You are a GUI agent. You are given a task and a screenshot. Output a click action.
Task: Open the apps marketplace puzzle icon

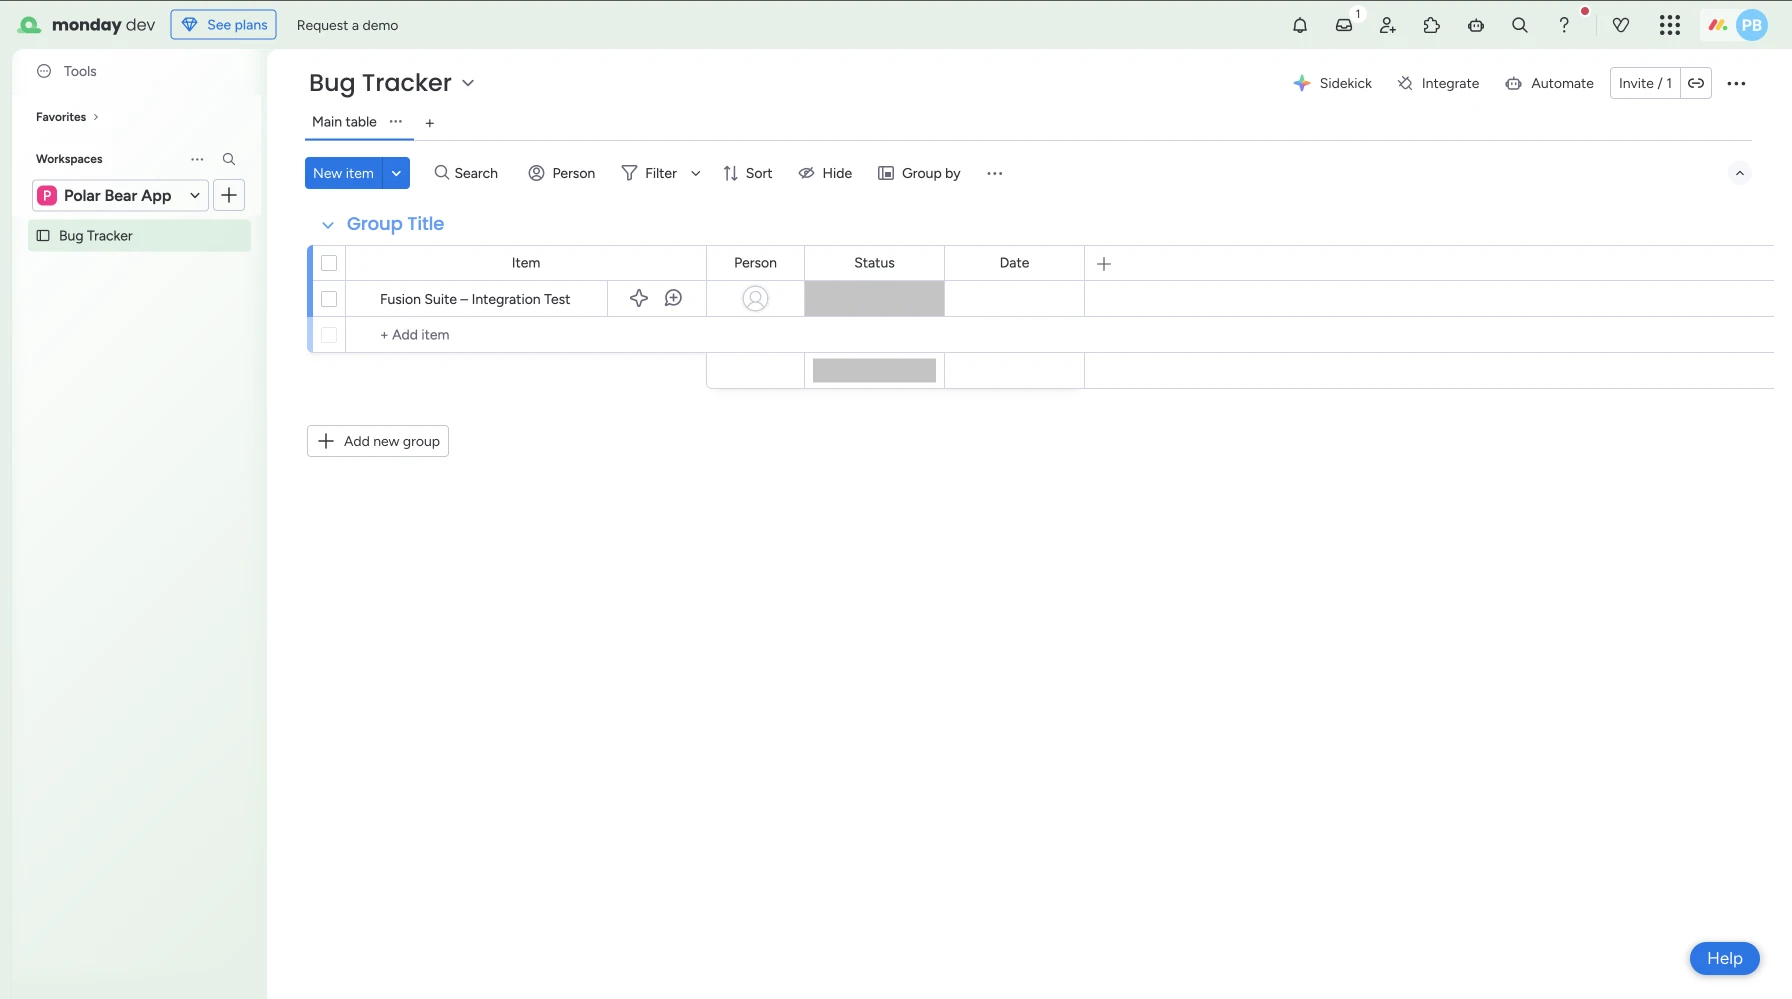(x=1431, y=26)
